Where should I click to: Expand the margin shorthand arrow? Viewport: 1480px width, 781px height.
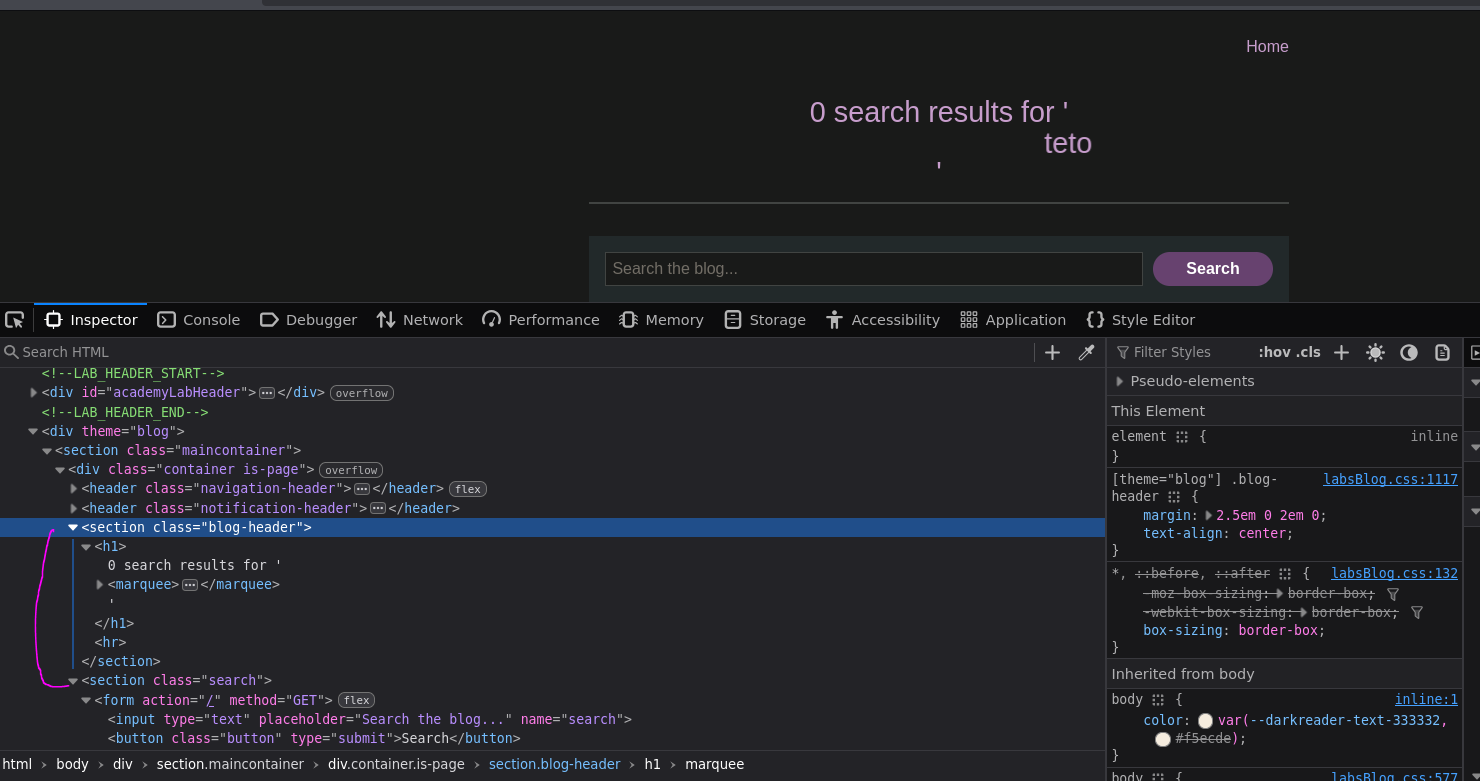pyautogui.click(x=1208, y=516)
